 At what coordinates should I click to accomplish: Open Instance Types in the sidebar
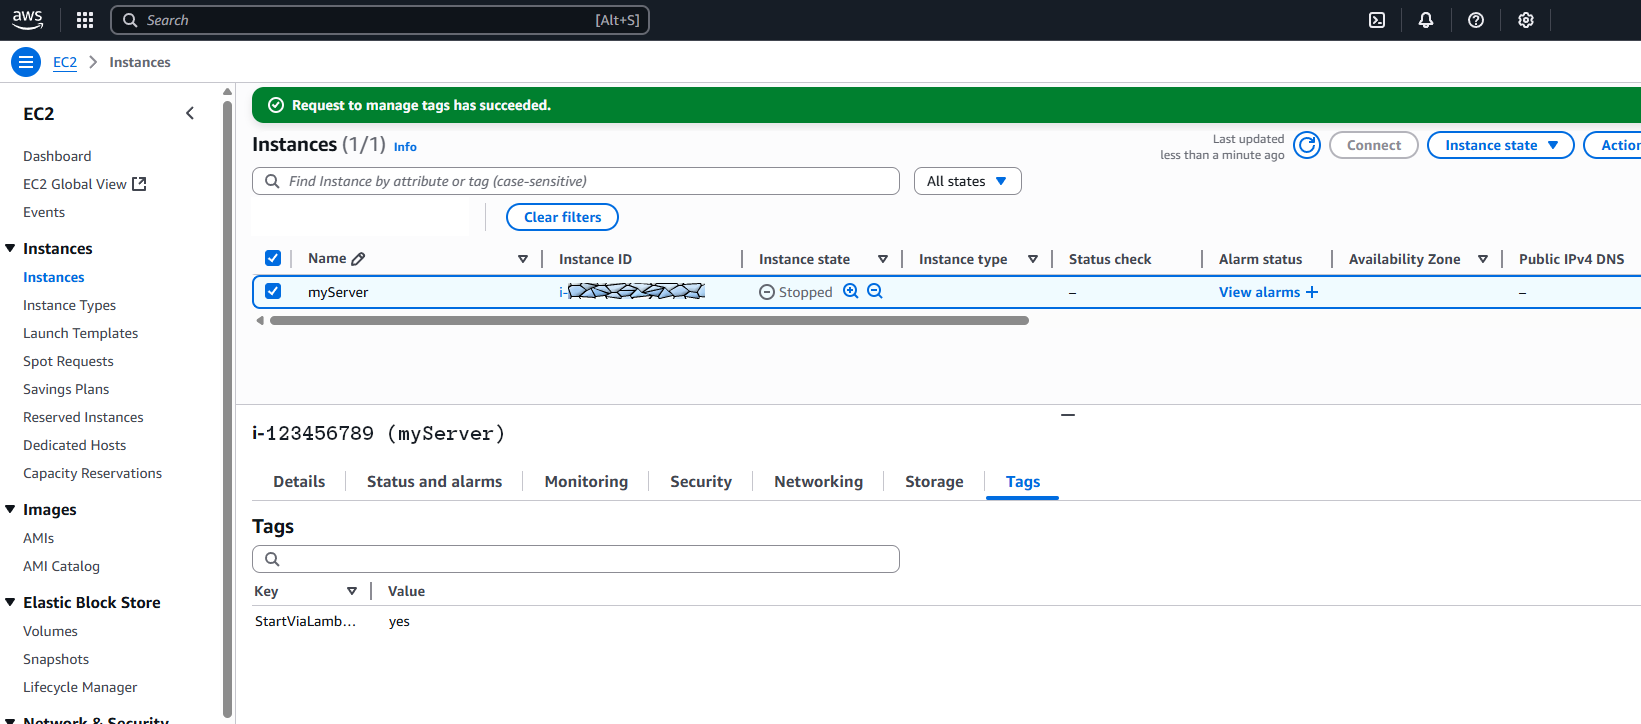click(69, 305)
